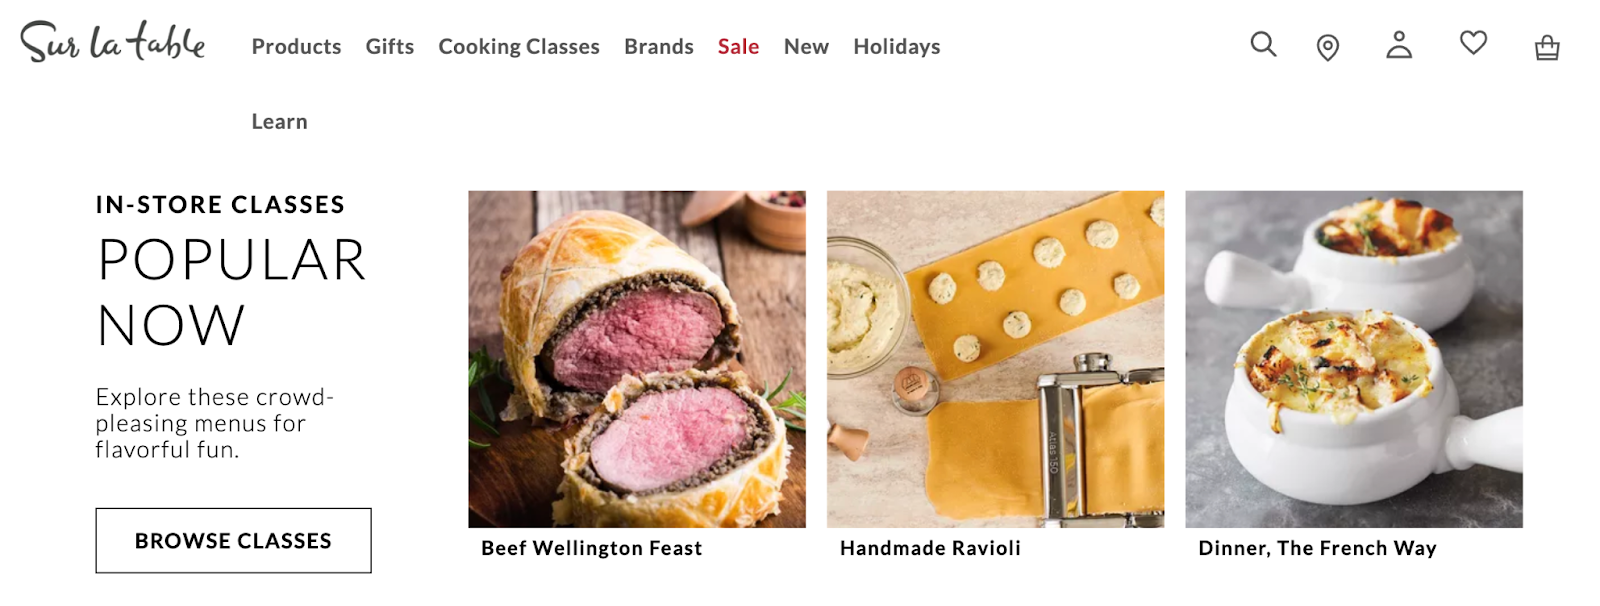This screenshot has height=606, width=1600.
Task: Open the French onion soup image
Action: point(1354,359)
